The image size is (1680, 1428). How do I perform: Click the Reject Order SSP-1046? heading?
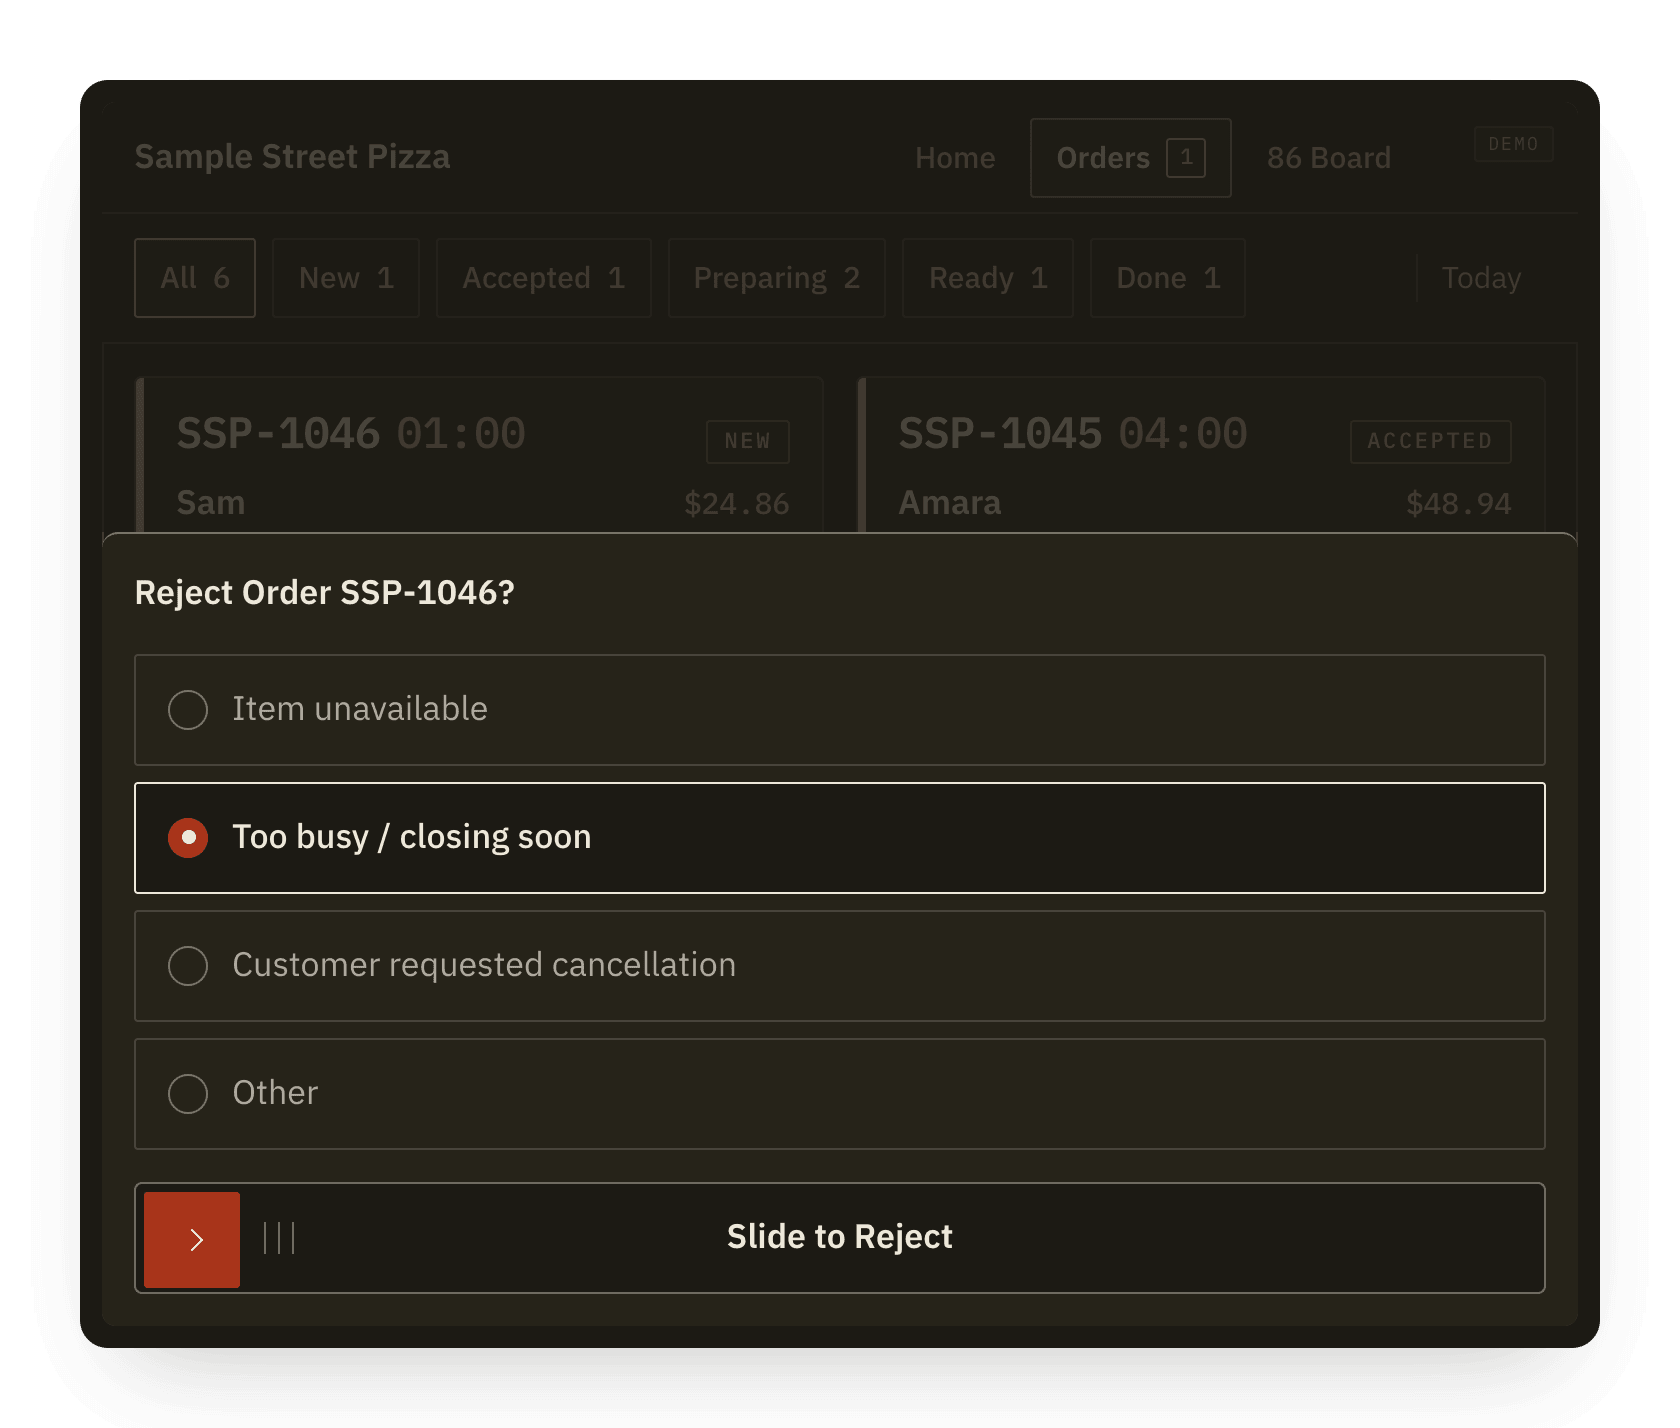[x=325, y=593]
